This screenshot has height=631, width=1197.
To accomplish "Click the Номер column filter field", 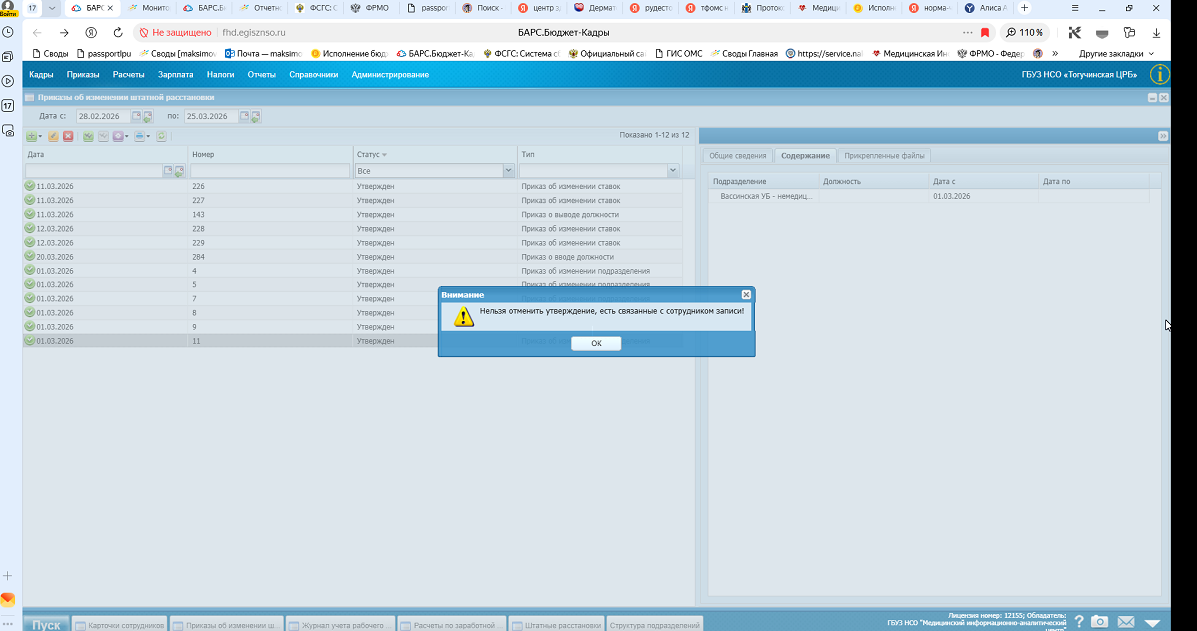I will (270, 171).
